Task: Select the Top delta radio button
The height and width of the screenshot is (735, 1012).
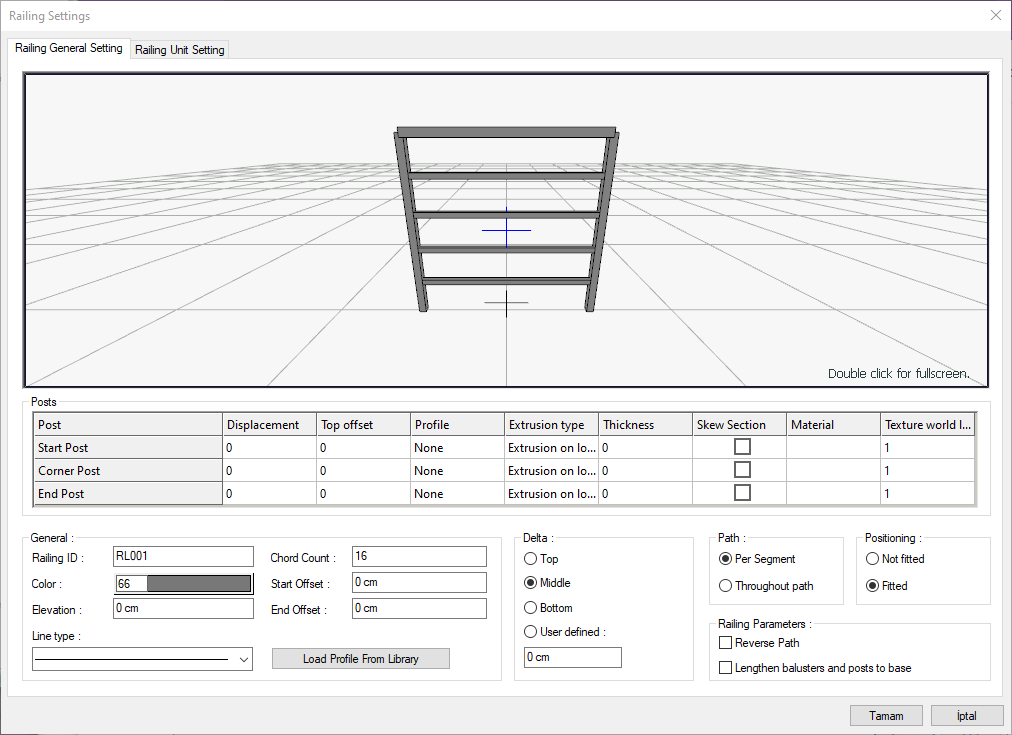Action: [531, 559]
